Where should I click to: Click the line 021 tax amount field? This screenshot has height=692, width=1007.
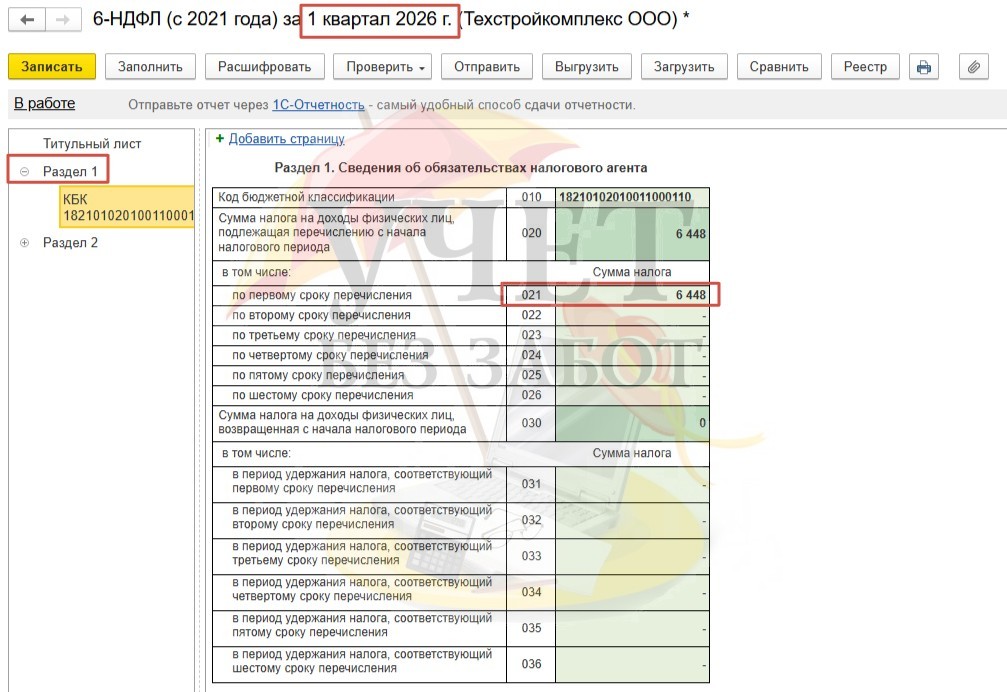tap(632, 295)
